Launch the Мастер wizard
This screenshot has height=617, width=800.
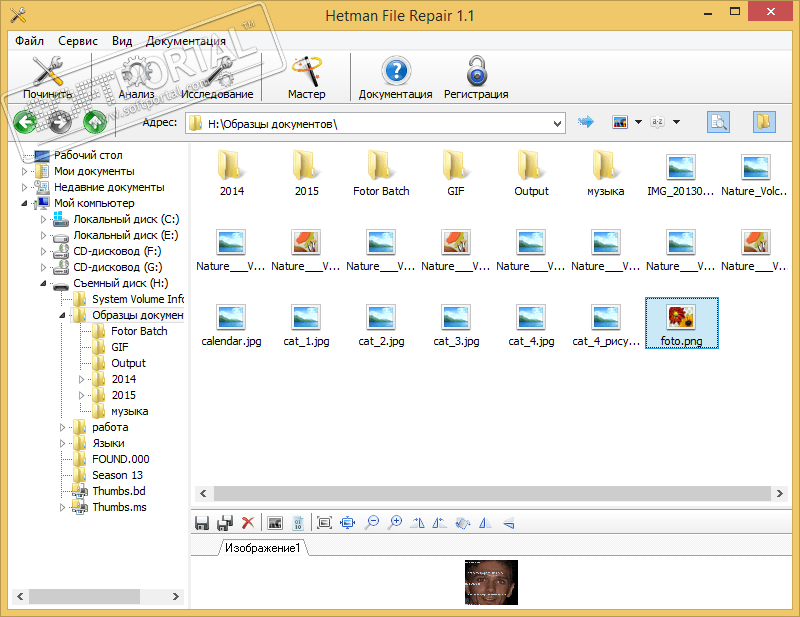tap(306, 78)
